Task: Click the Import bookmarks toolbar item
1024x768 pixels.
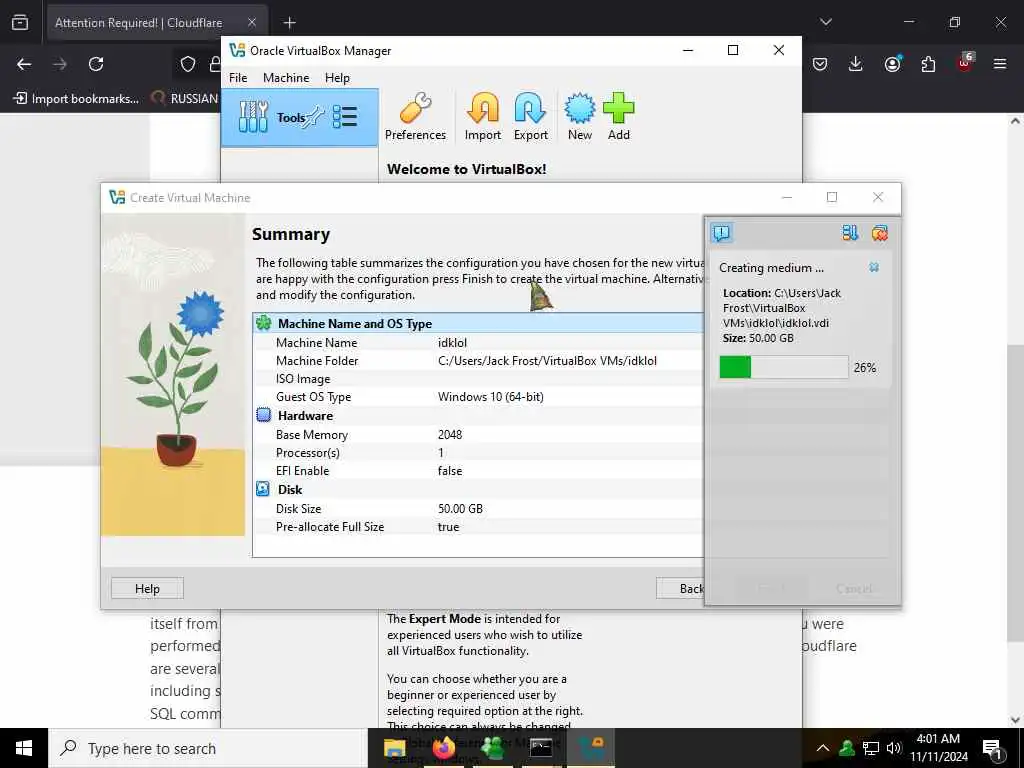Action: coord(76,99)
